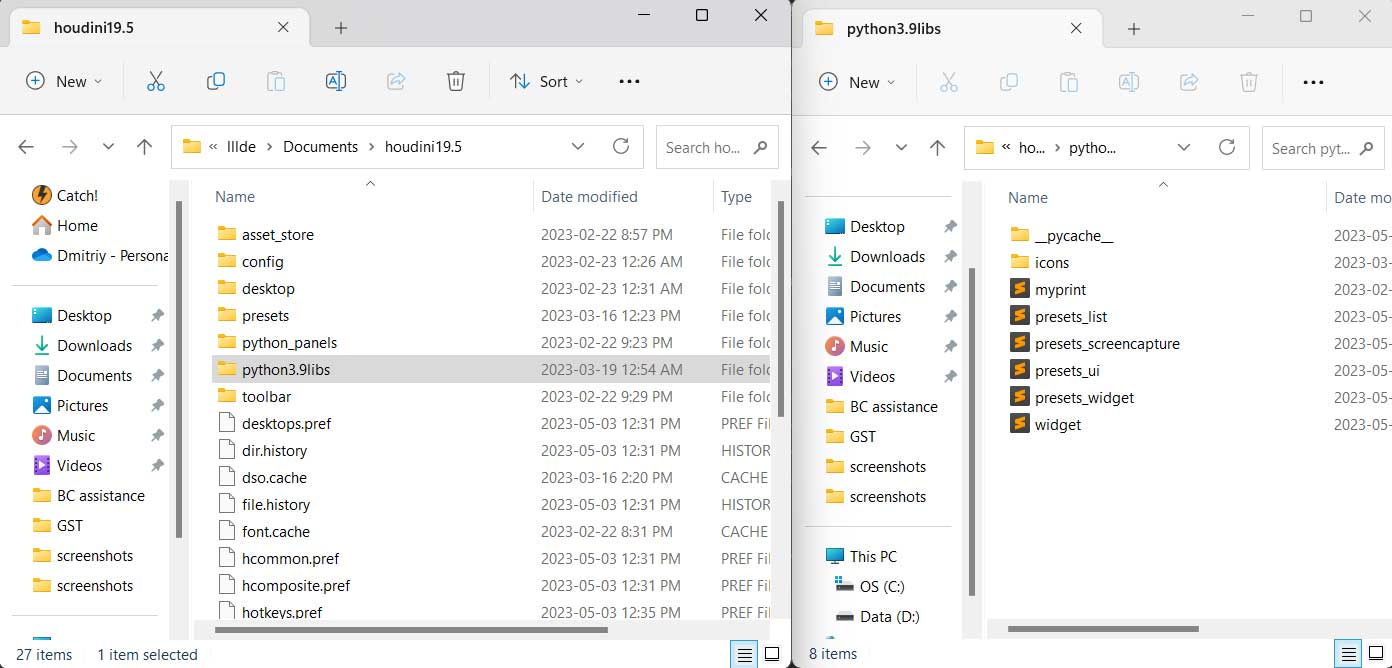Select presets_screencapture file
This screenshot has width=1392, height=668.
(x=1096, y=343)
